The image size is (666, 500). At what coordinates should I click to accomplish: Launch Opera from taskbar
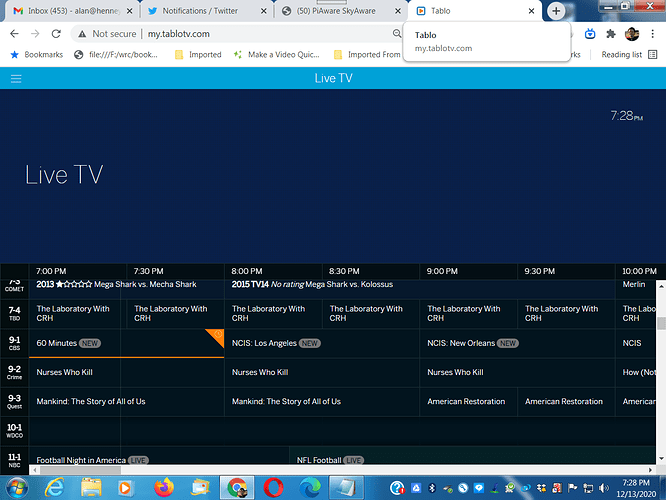[273, 488]
